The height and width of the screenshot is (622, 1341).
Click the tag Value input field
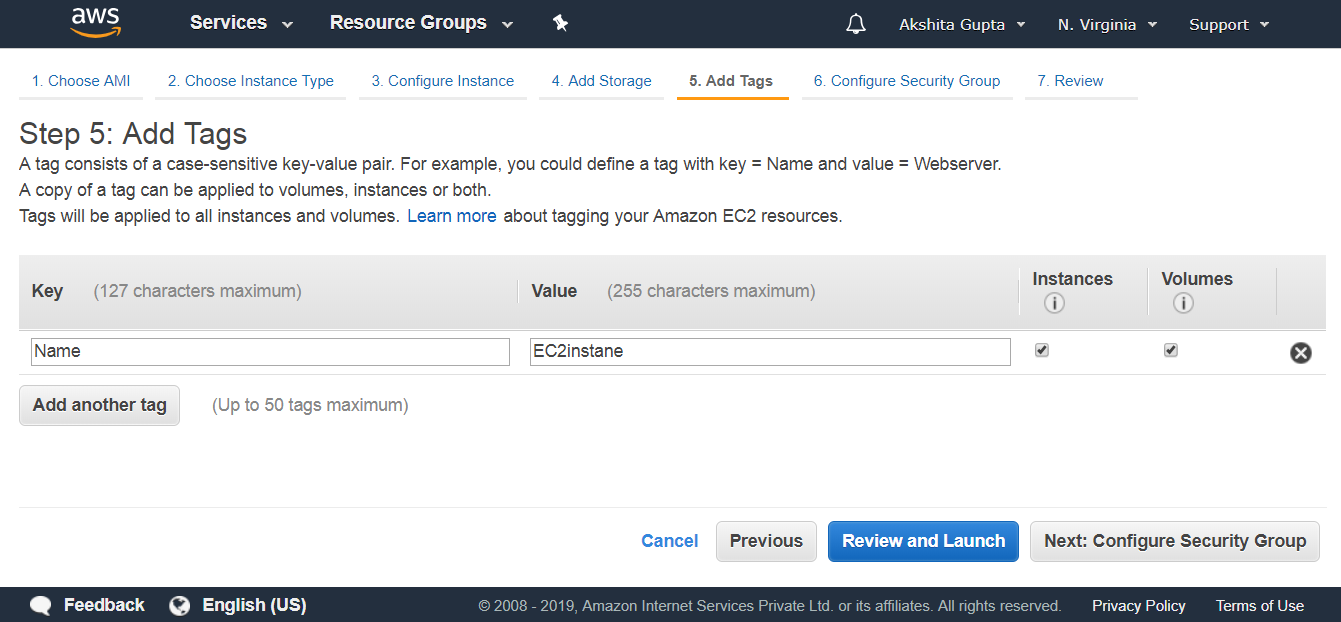pos(770,351)
